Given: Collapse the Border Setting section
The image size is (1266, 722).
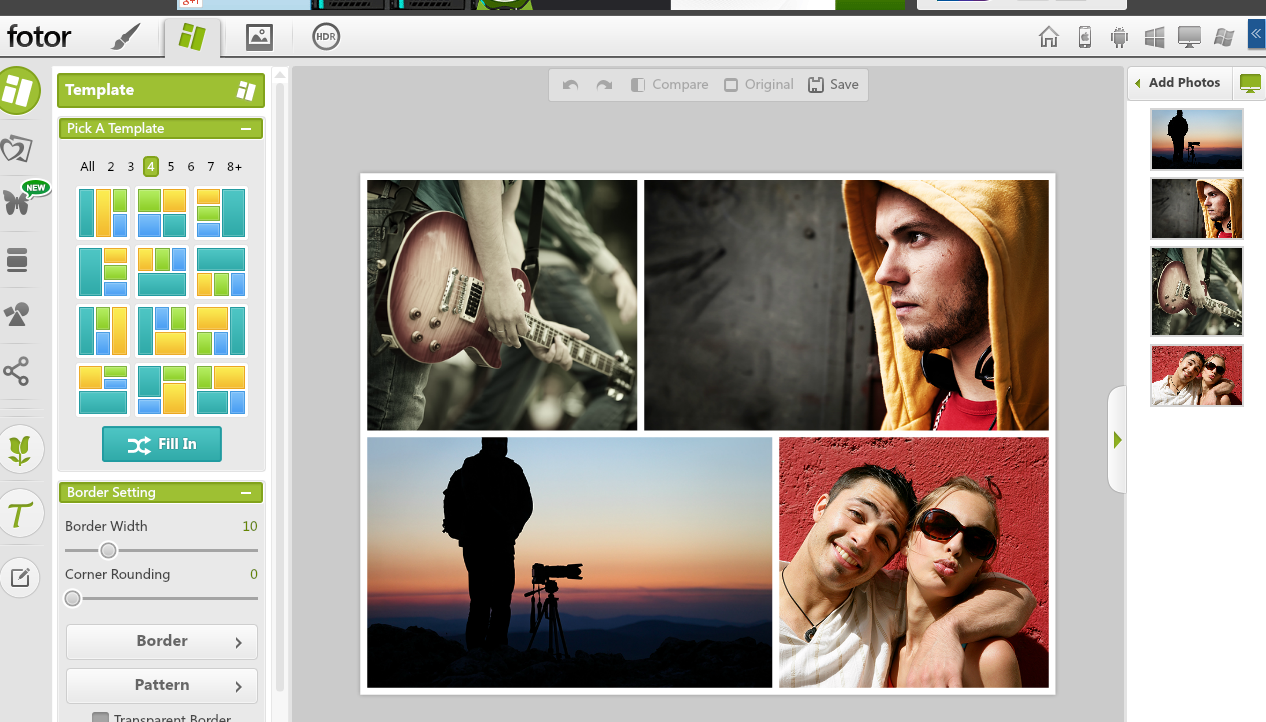Looking at the screenshot, I should click(246, 492).
